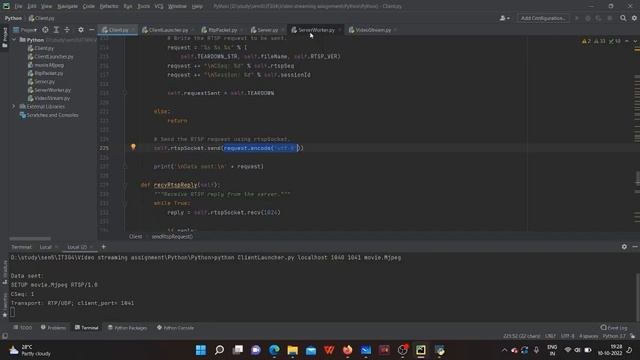Open the Event Log
640x360 pixels.
[614, 328]
